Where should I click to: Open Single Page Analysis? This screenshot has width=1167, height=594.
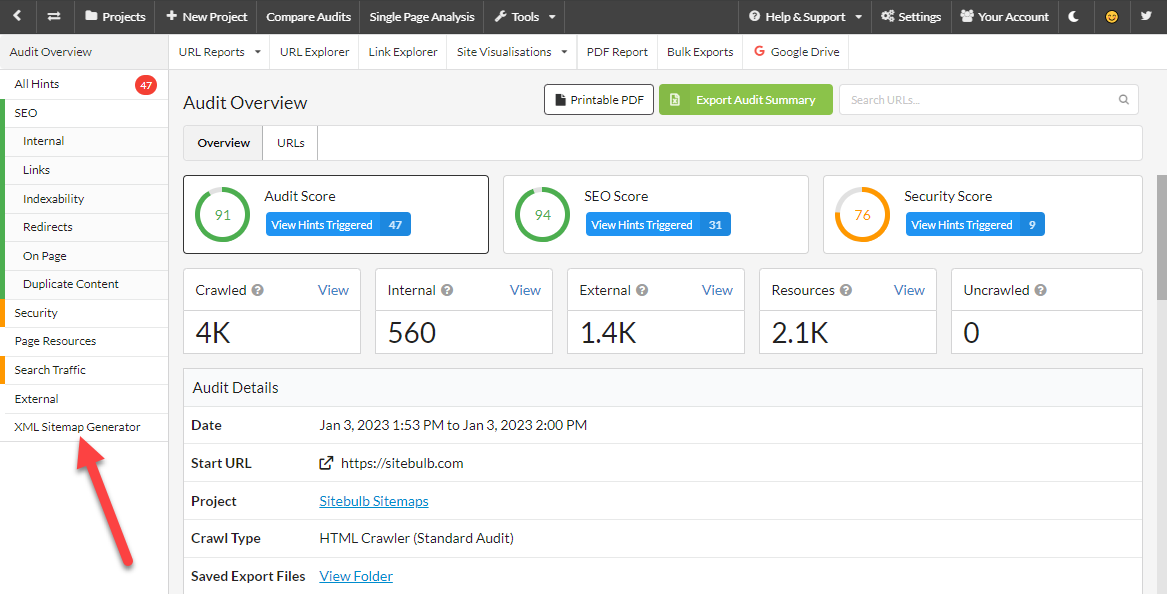421,16
